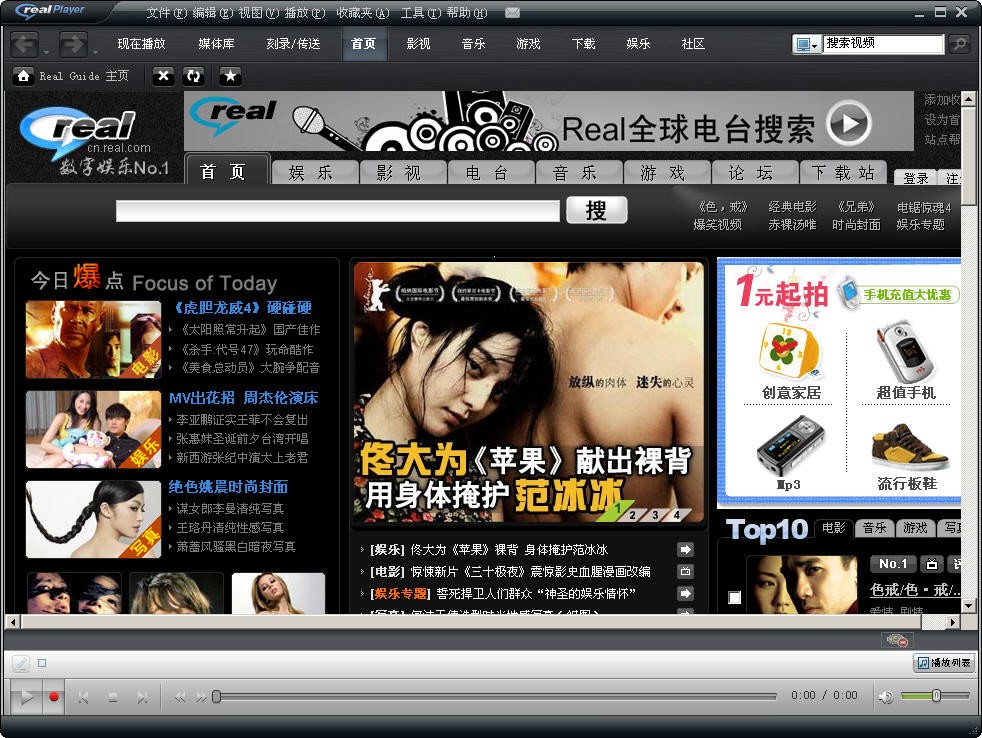Open the 下载站 page tab
Screen dimensions: 982x738
pos(844,172)
